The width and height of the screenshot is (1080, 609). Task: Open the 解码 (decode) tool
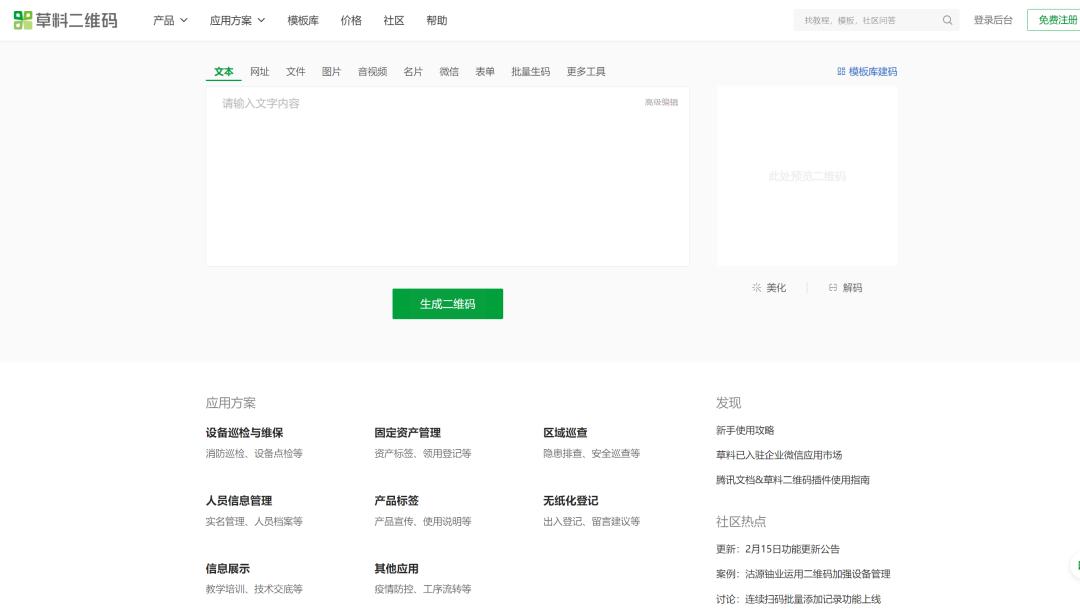coord(845,287)
